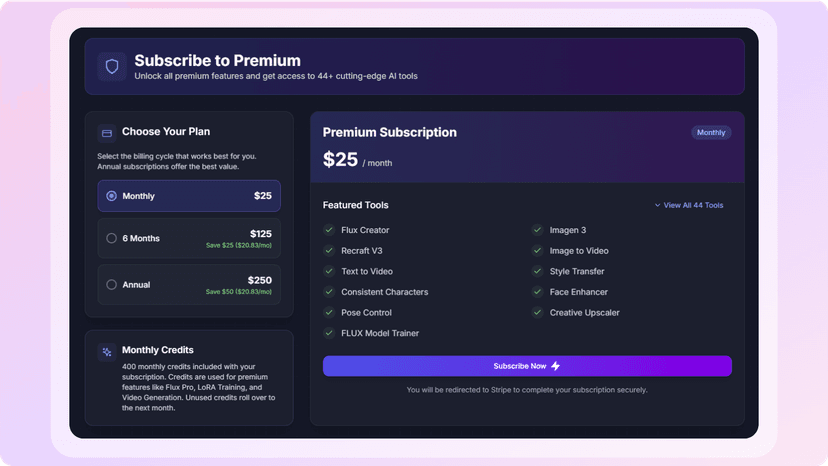Click the checkmark icon beside Imagen 3
The width and height of the screenshot is (828, 466).
(537, 230)
